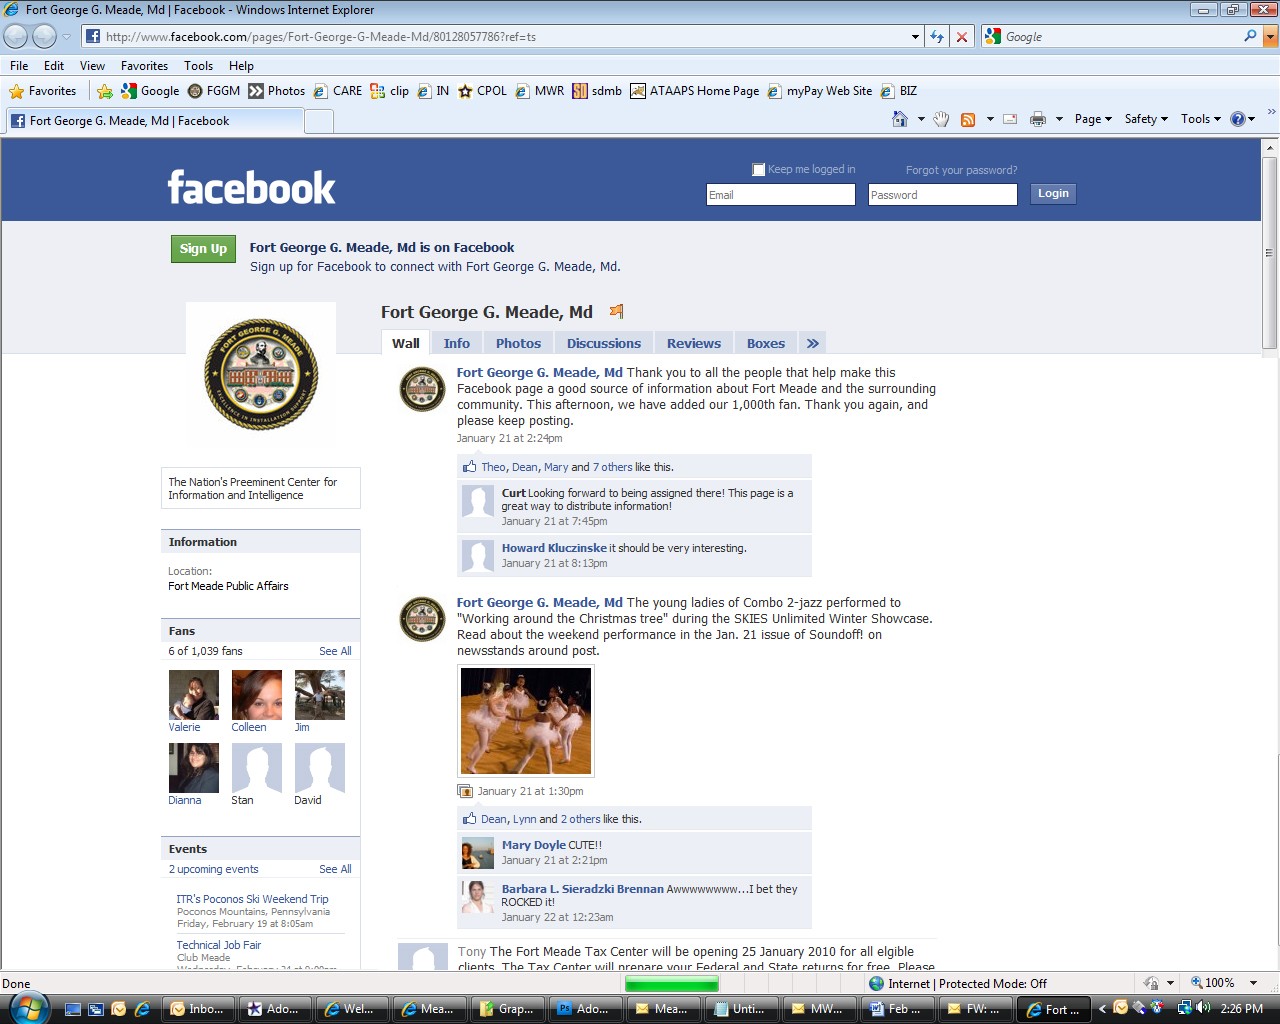This screenshot has width=1280, height=1024.
Task: Show hidden tray icons arrow
Action: click(x=1102, y=1008)
